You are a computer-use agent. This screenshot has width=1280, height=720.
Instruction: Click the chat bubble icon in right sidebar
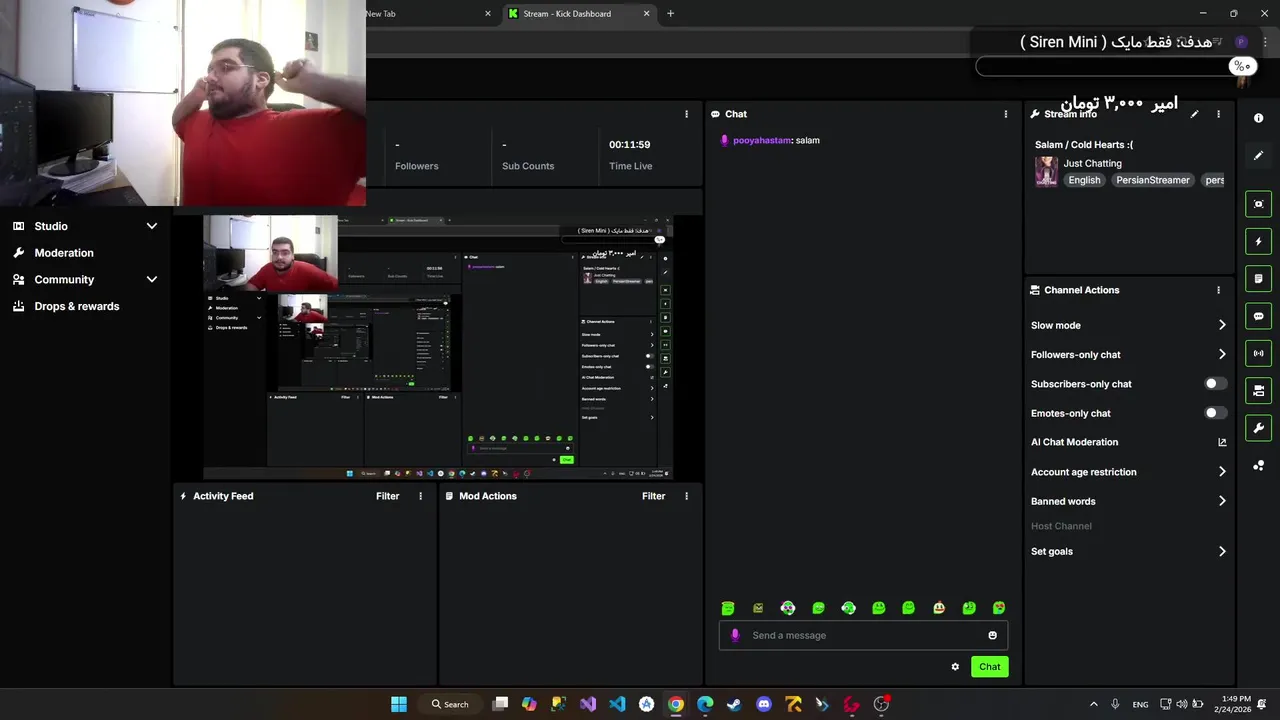click(x=1258, y=316)
